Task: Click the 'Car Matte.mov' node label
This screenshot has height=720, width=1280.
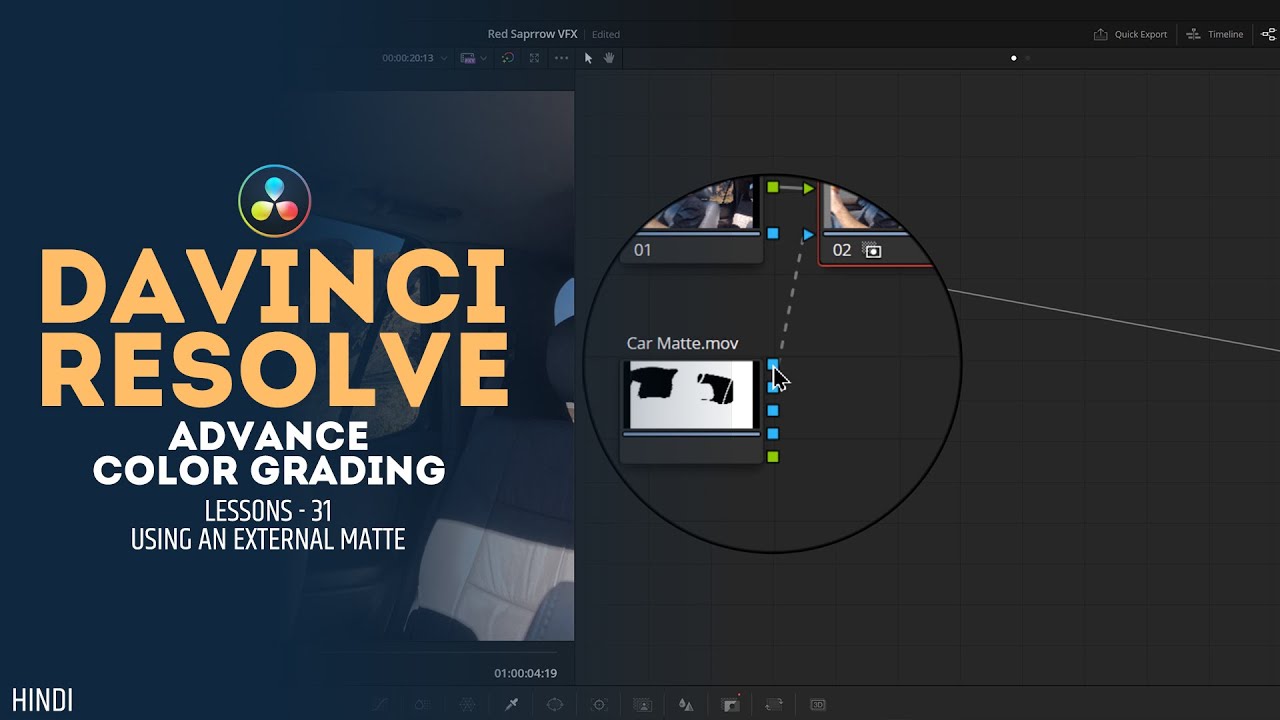Action: click(682, 343)
